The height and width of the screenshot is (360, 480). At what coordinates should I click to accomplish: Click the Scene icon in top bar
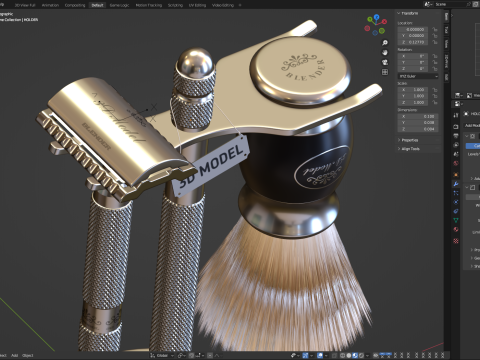click(429, 4)
